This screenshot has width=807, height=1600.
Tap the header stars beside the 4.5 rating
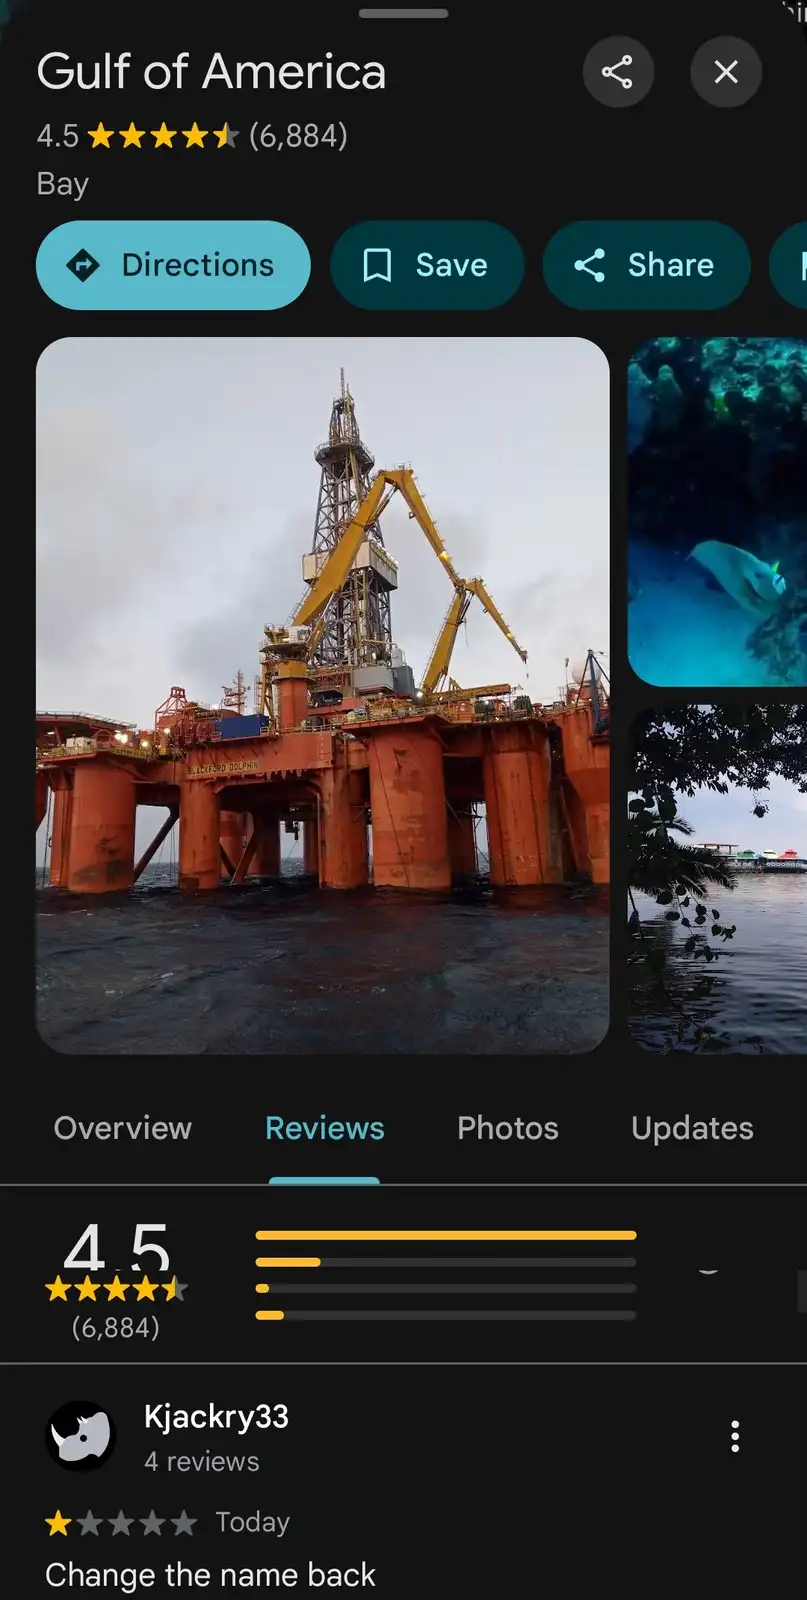click(164, 135)
